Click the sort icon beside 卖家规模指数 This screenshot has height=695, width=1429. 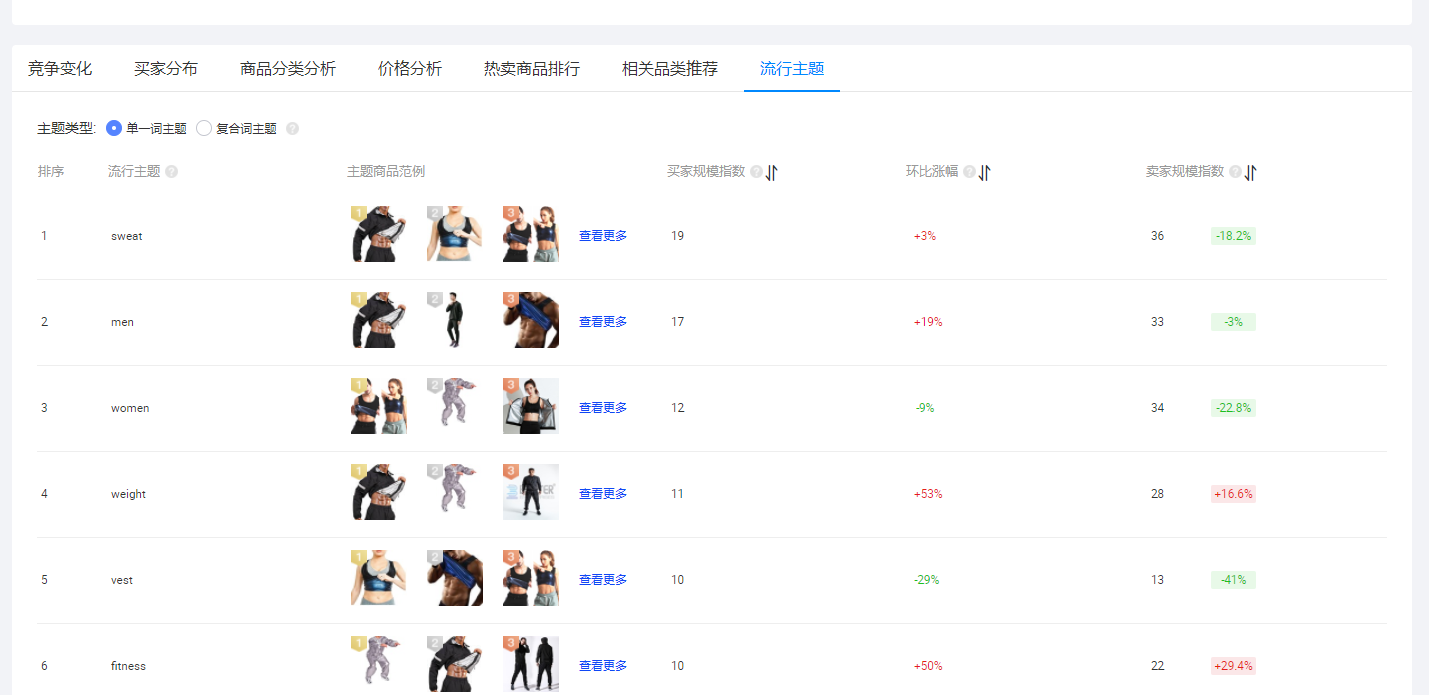[1250, 171]
